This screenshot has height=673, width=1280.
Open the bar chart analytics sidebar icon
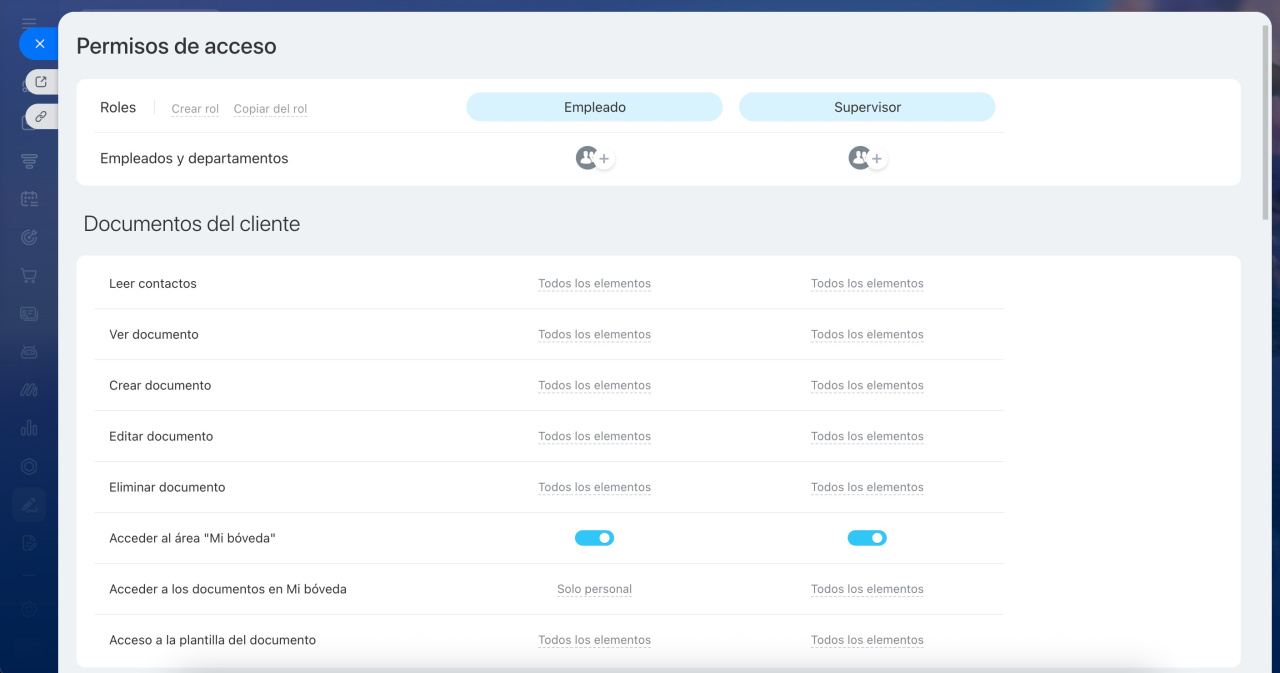[29, 428]
